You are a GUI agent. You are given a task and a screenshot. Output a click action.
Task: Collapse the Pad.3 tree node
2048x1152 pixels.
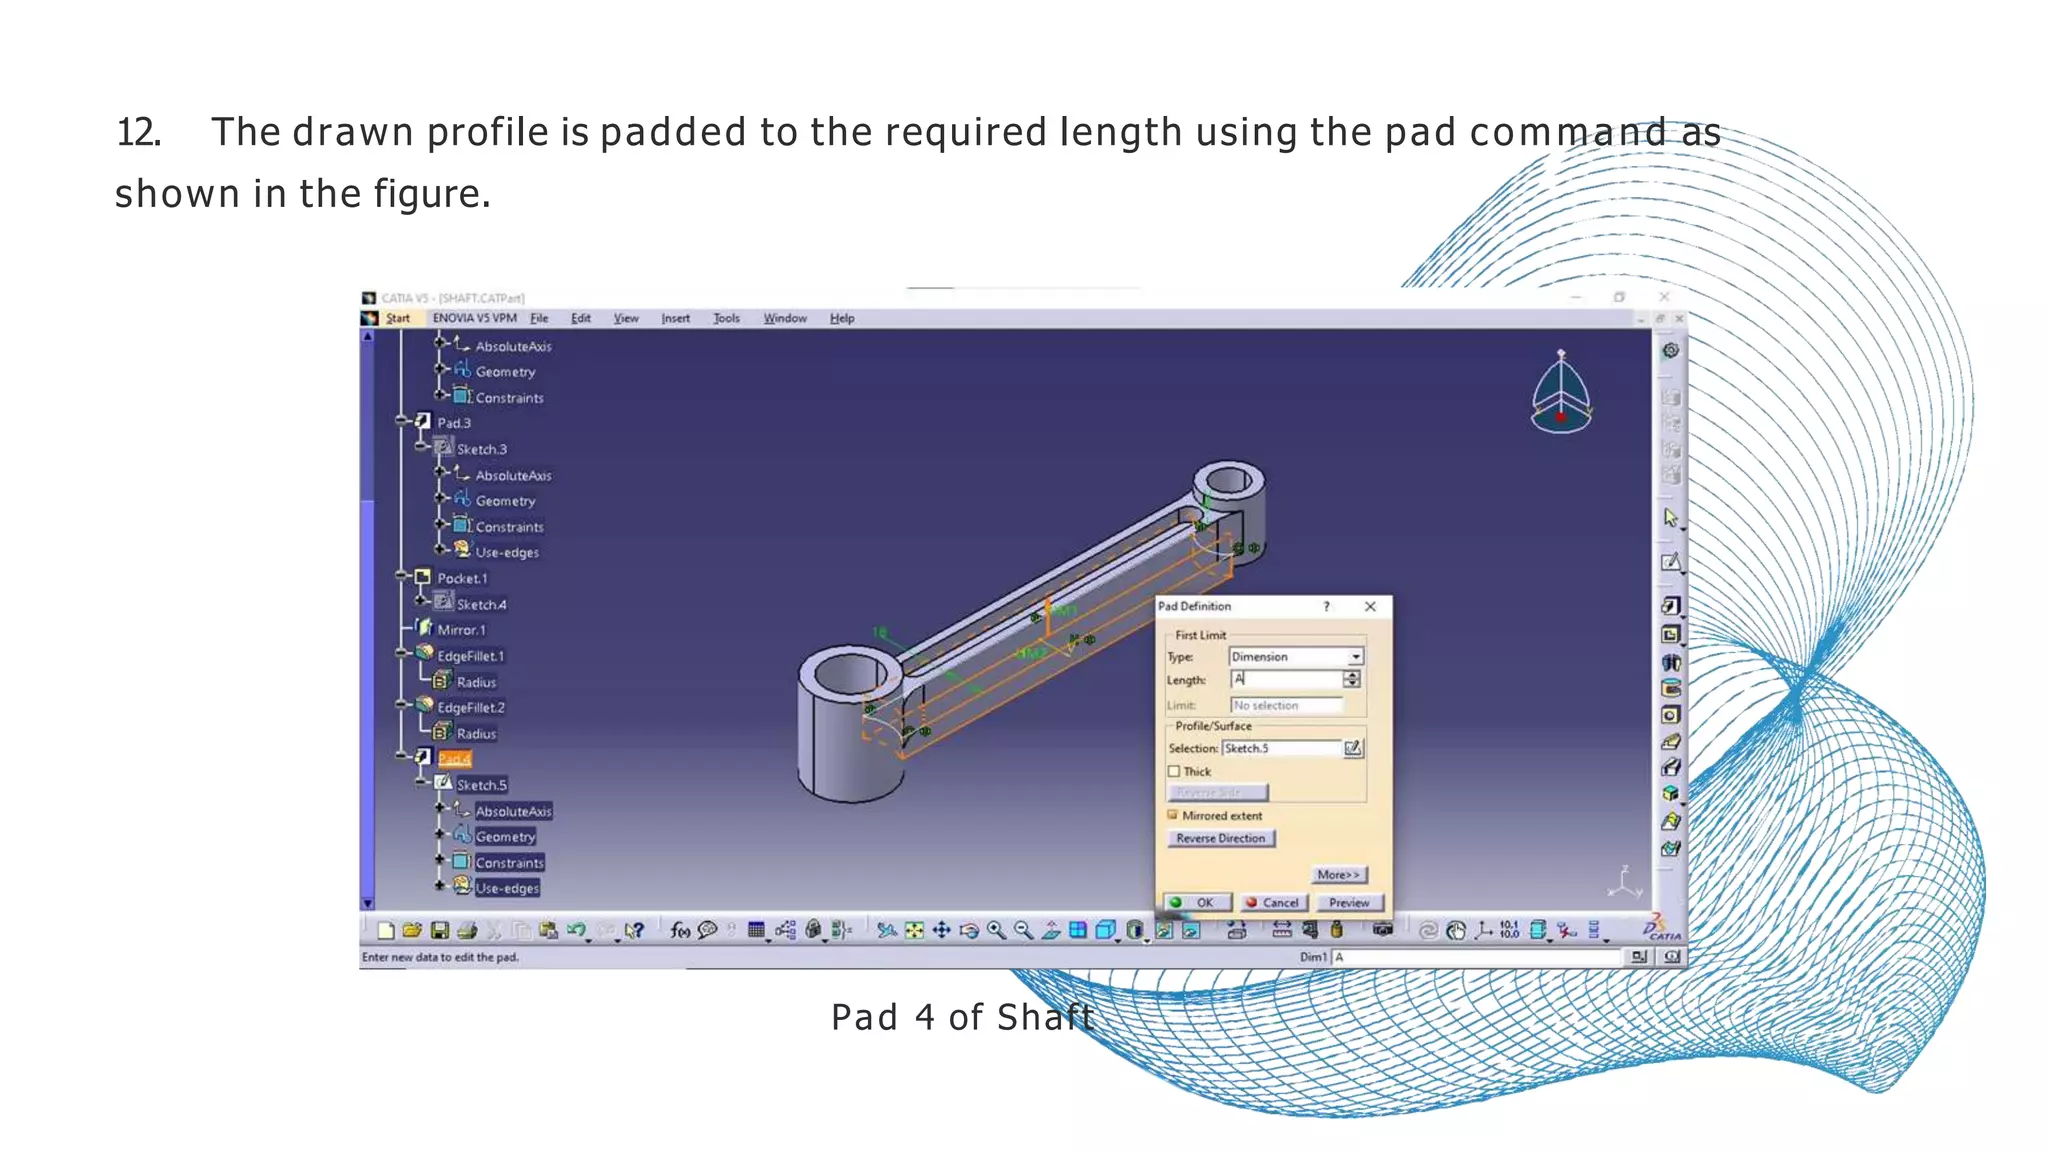coord(402,422)
